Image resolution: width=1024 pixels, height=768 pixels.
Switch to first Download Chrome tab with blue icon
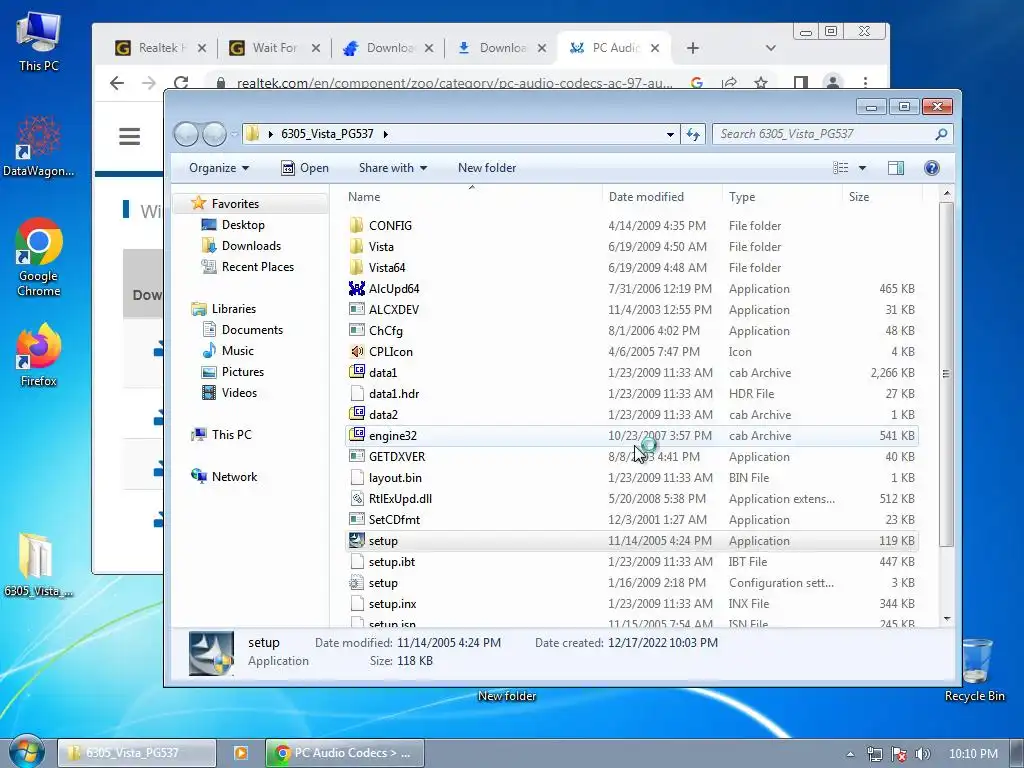click(388, 48)
